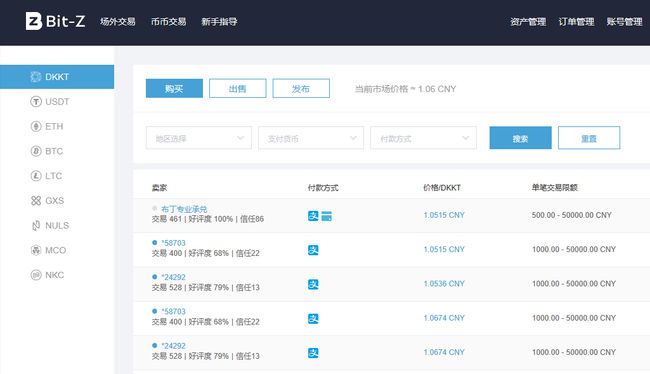This screenshot has width=650, height=374.
Task: Click Alipay icon in 布丁专业承兑 row
Action: click(x=313, y=216)
